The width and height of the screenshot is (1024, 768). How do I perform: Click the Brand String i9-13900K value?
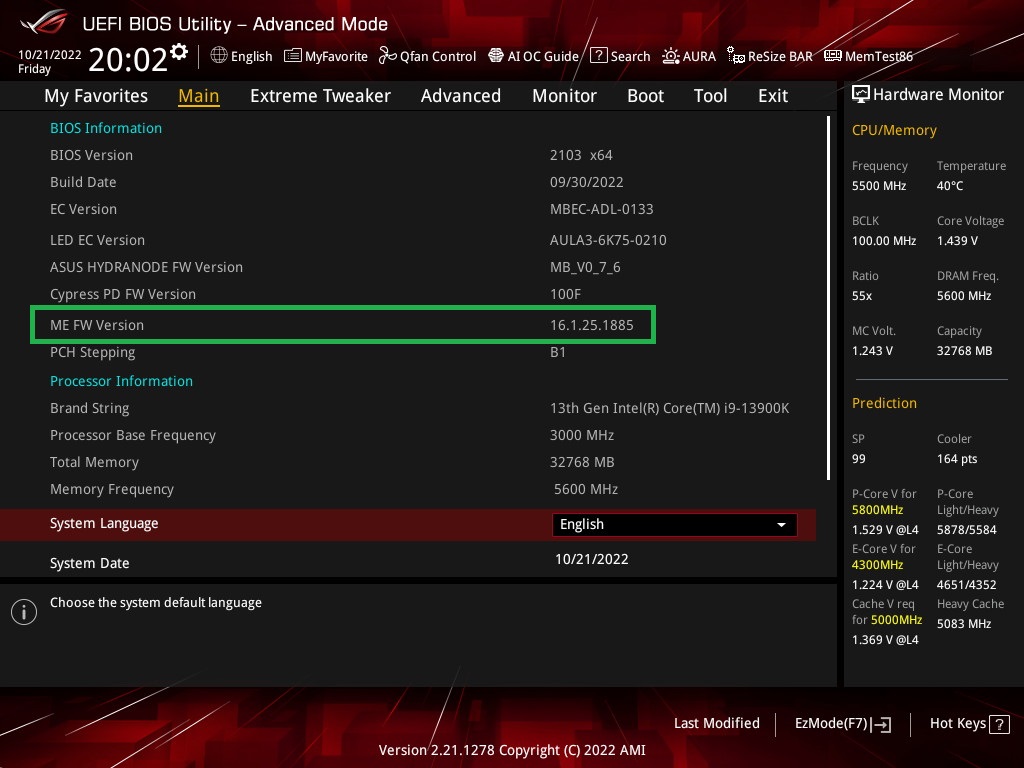pyautogui.click(x=669, y=409)
